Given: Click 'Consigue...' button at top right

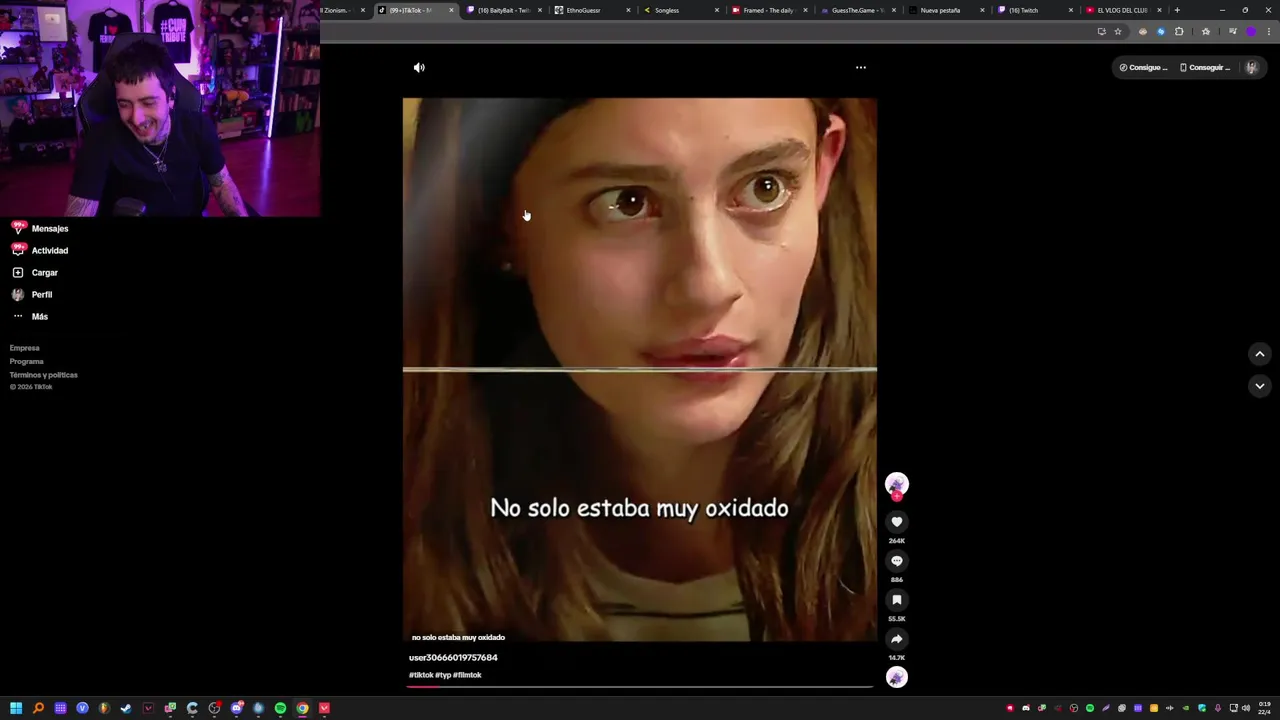Looking at the screenshot, I should tap(1143, 68).
